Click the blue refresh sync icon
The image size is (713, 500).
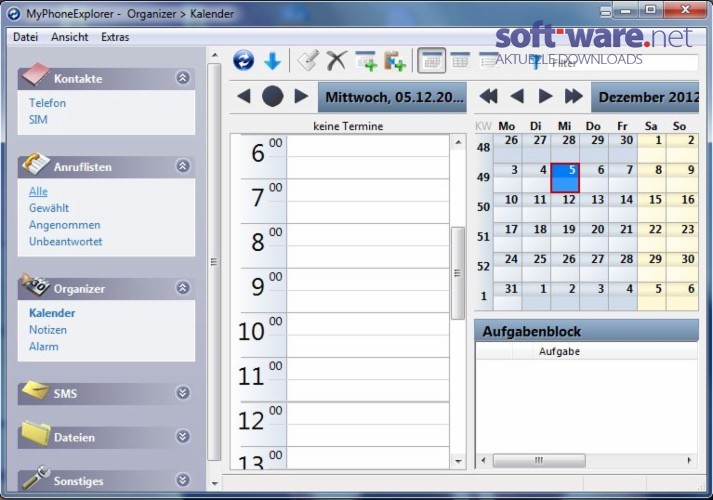[244, 60]
